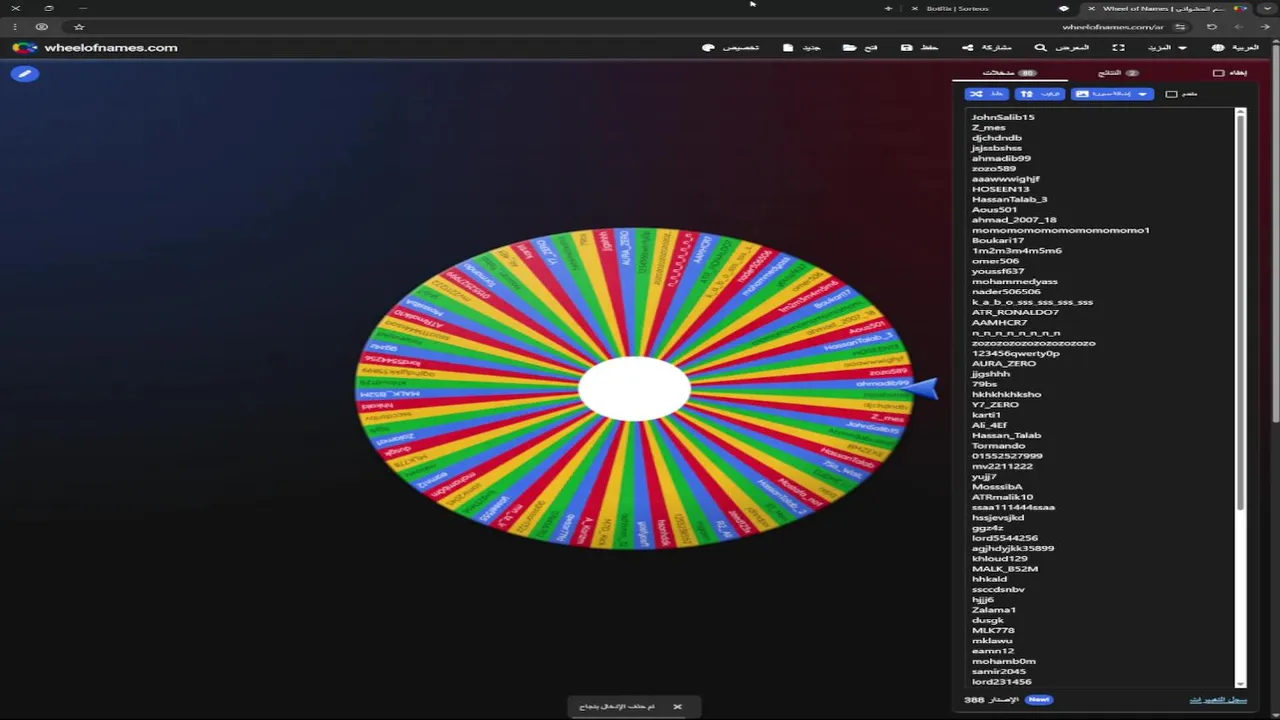Viewport: 1280px width, 720px height.
Task: Create a new wheel with New button
Action: pyautogui.click(x=802, y=47)
